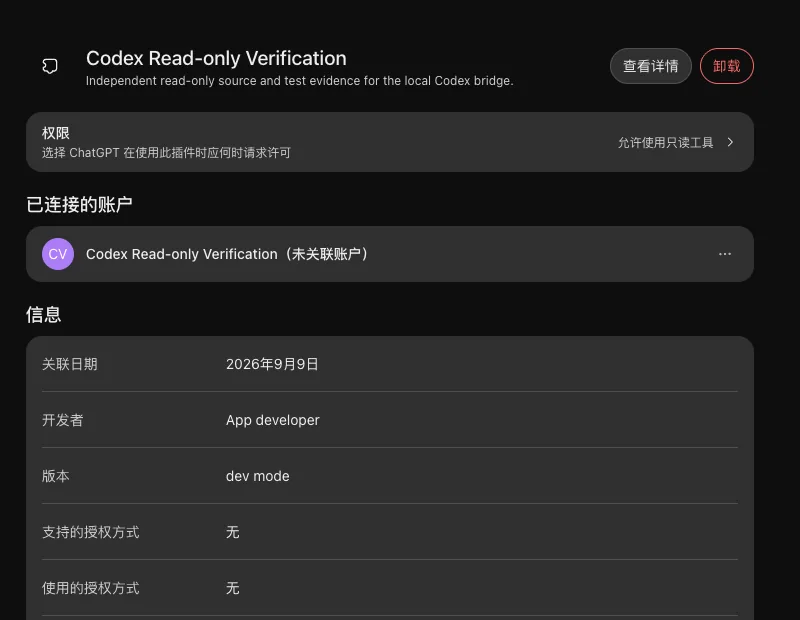Click the 已连接的账户 section heading

pyautogui.click(x=79, y=205)
